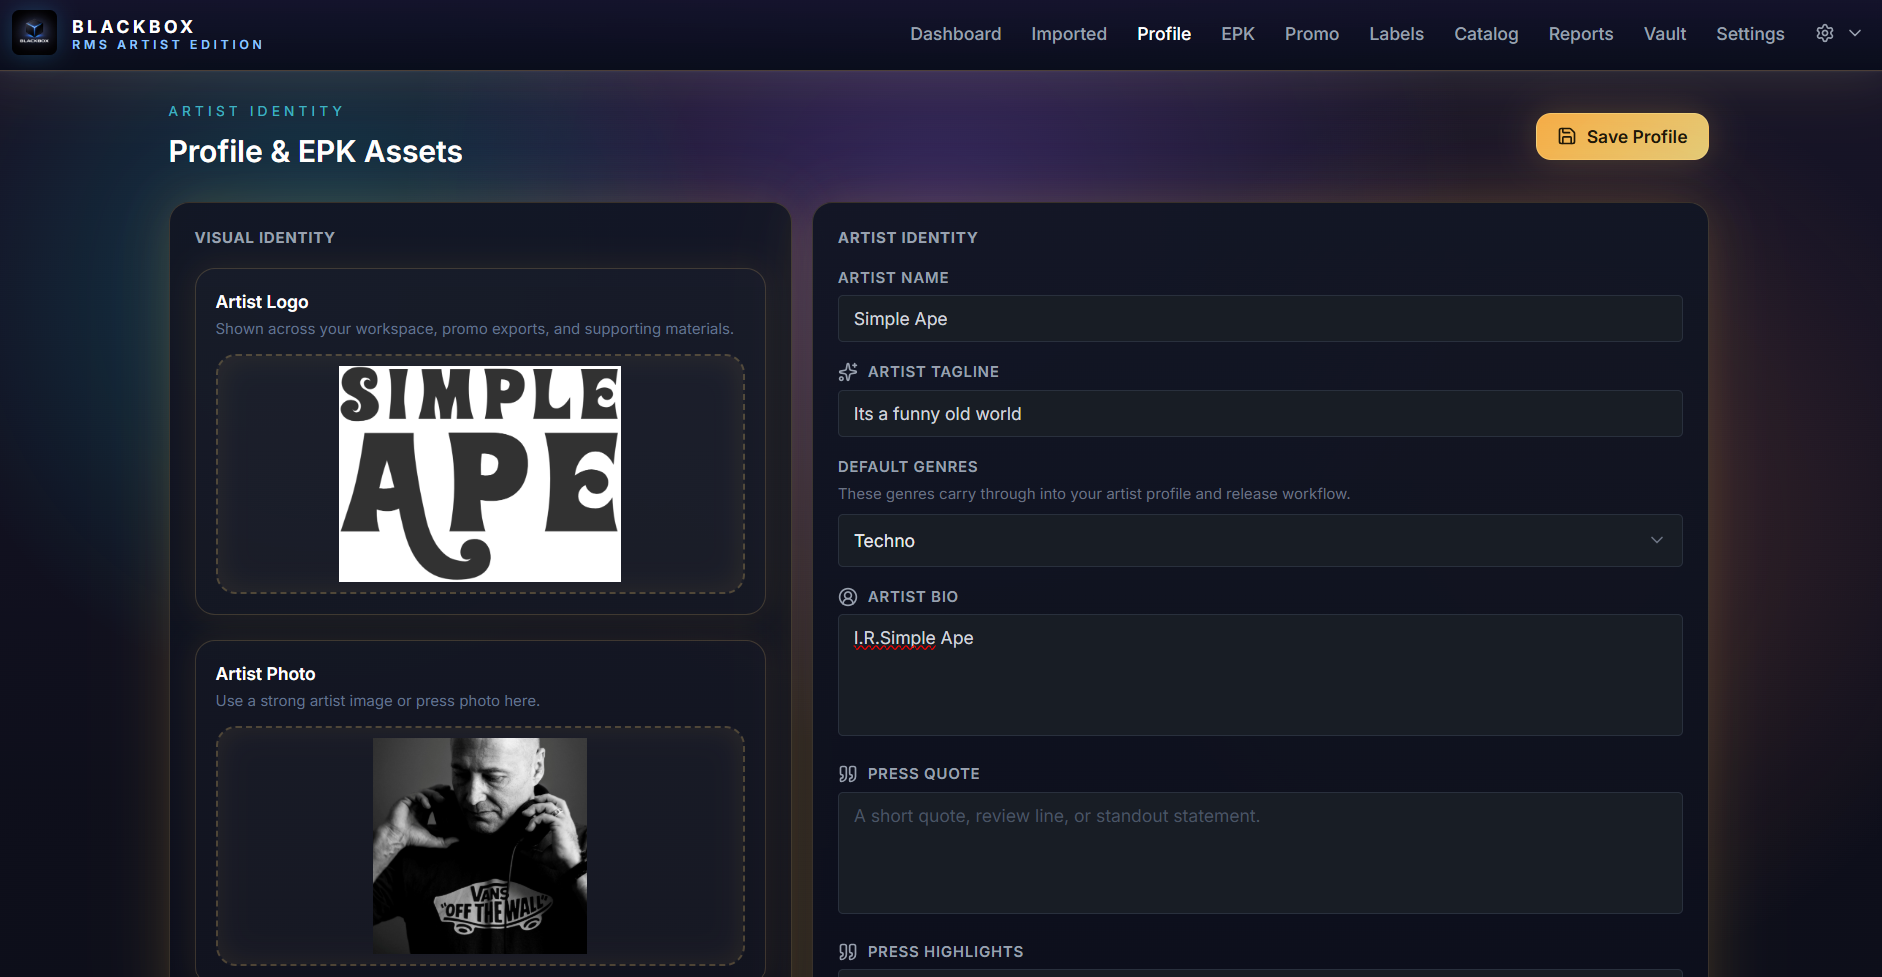Open the Techno default genre dropdown
This screenshot has height=977, width=1882.
(1259, 540)
